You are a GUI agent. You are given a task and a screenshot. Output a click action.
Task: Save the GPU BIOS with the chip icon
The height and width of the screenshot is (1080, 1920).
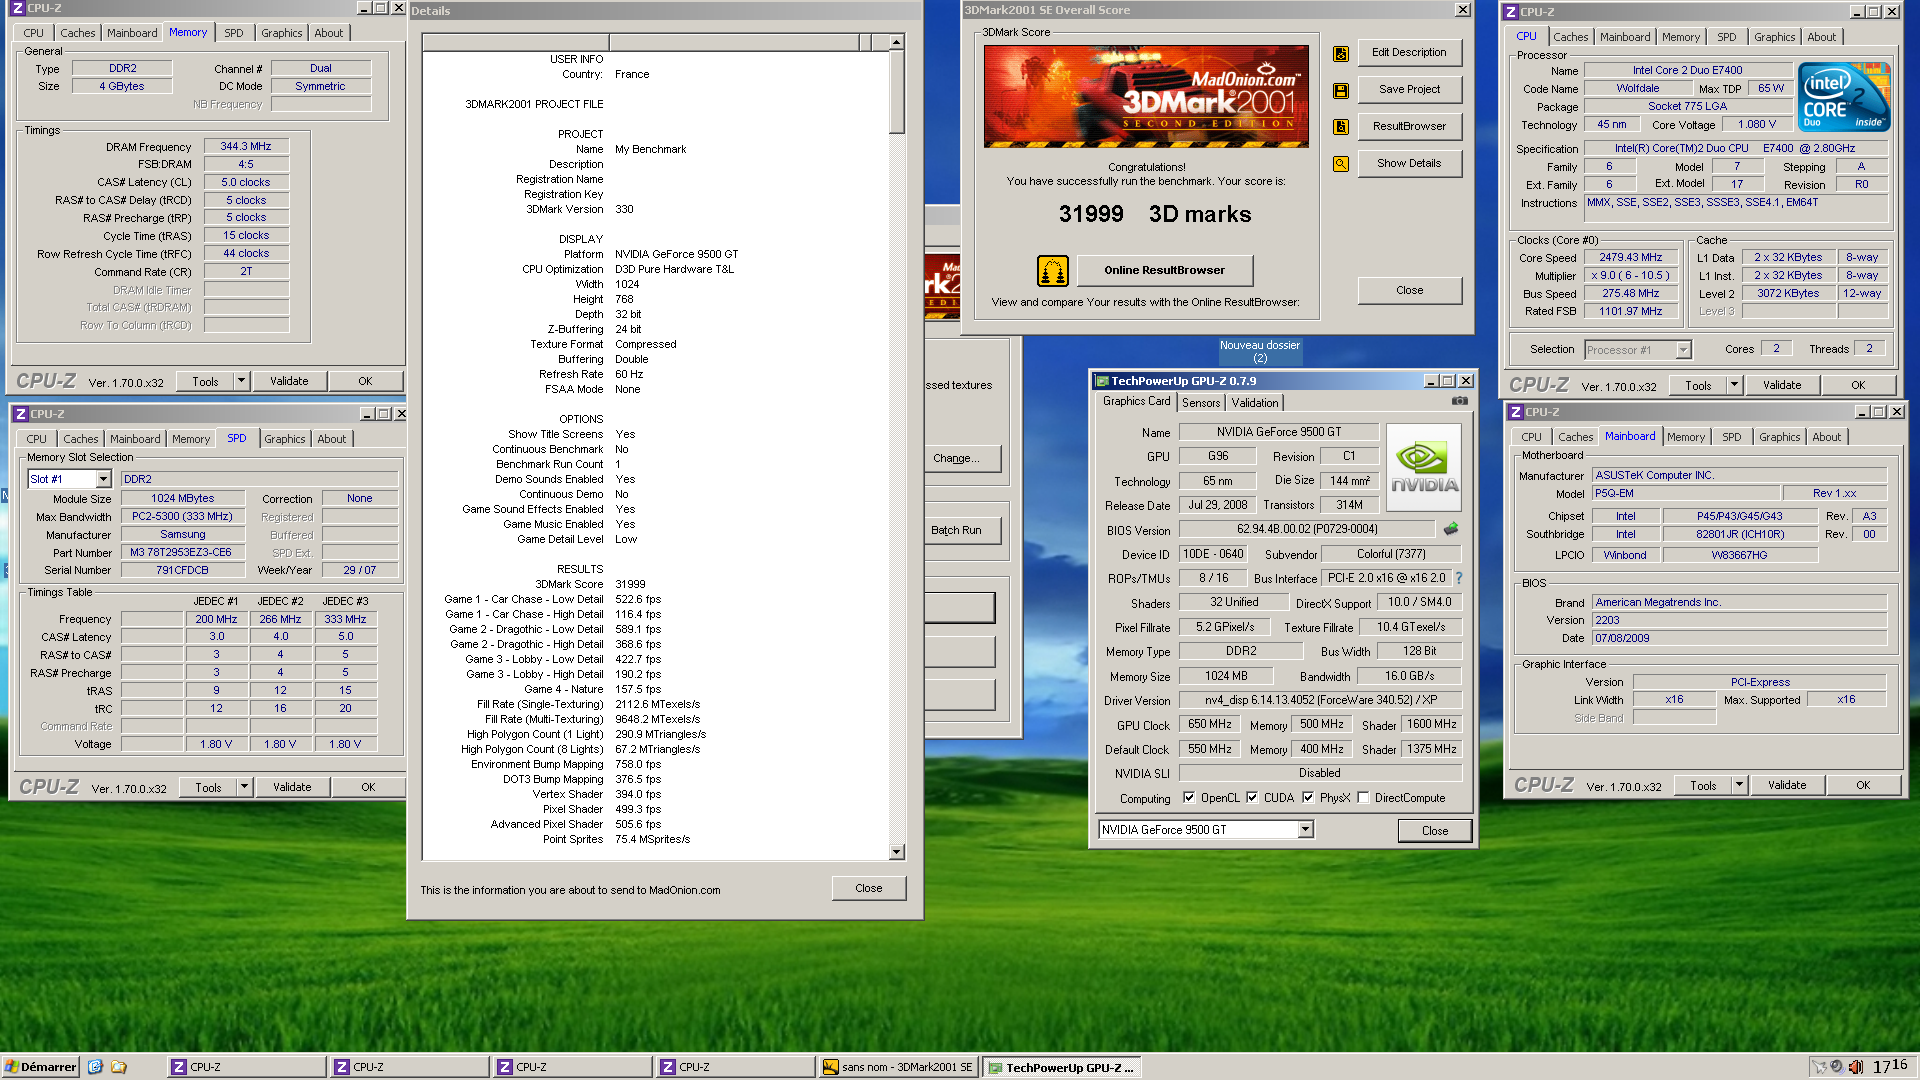click(x=1451, y=529)
